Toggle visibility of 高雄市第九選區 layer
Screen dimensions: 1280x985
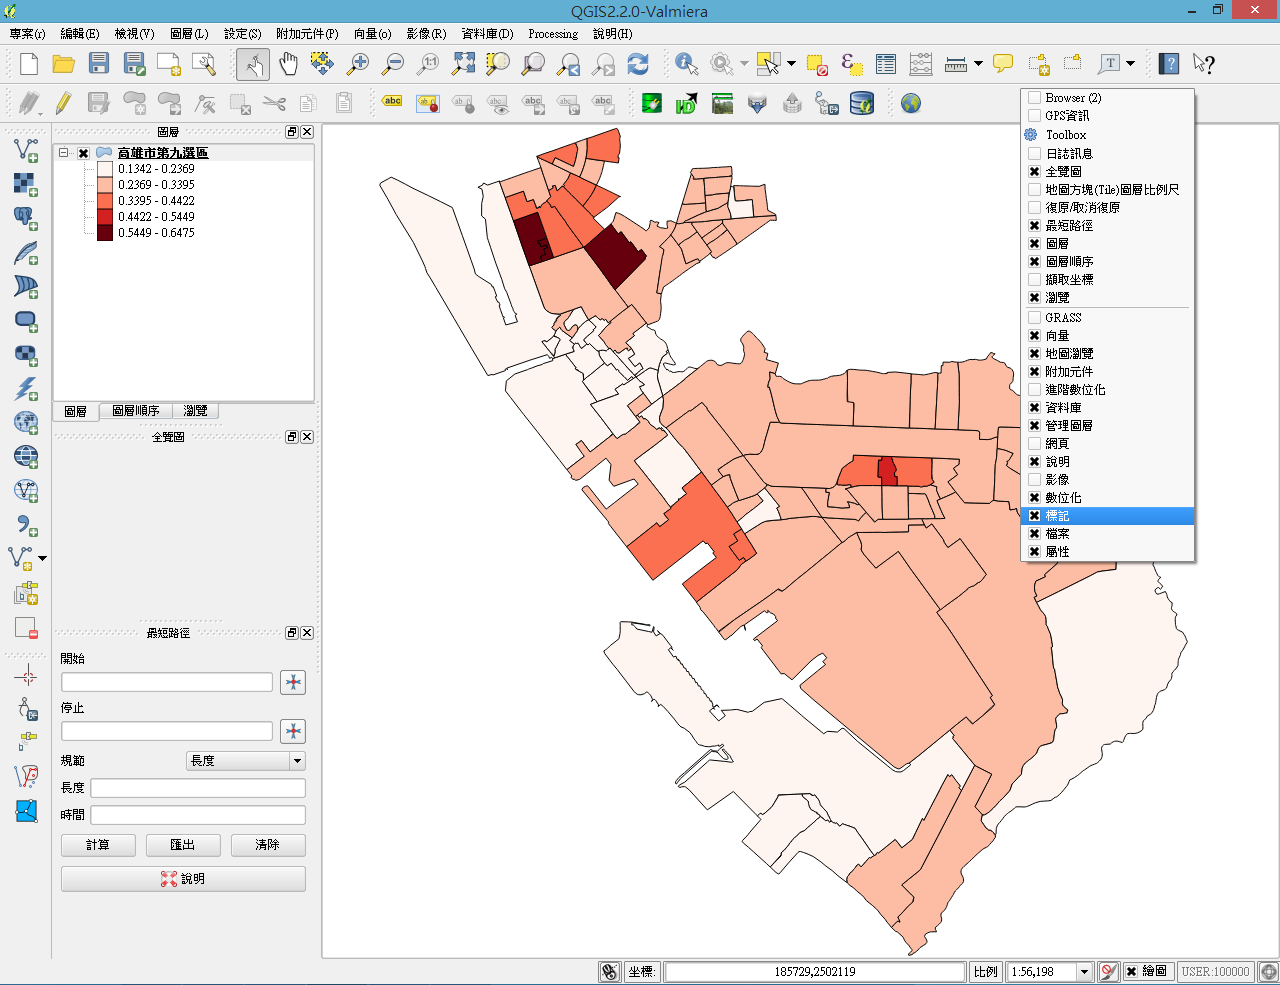[x=84, y=153]
